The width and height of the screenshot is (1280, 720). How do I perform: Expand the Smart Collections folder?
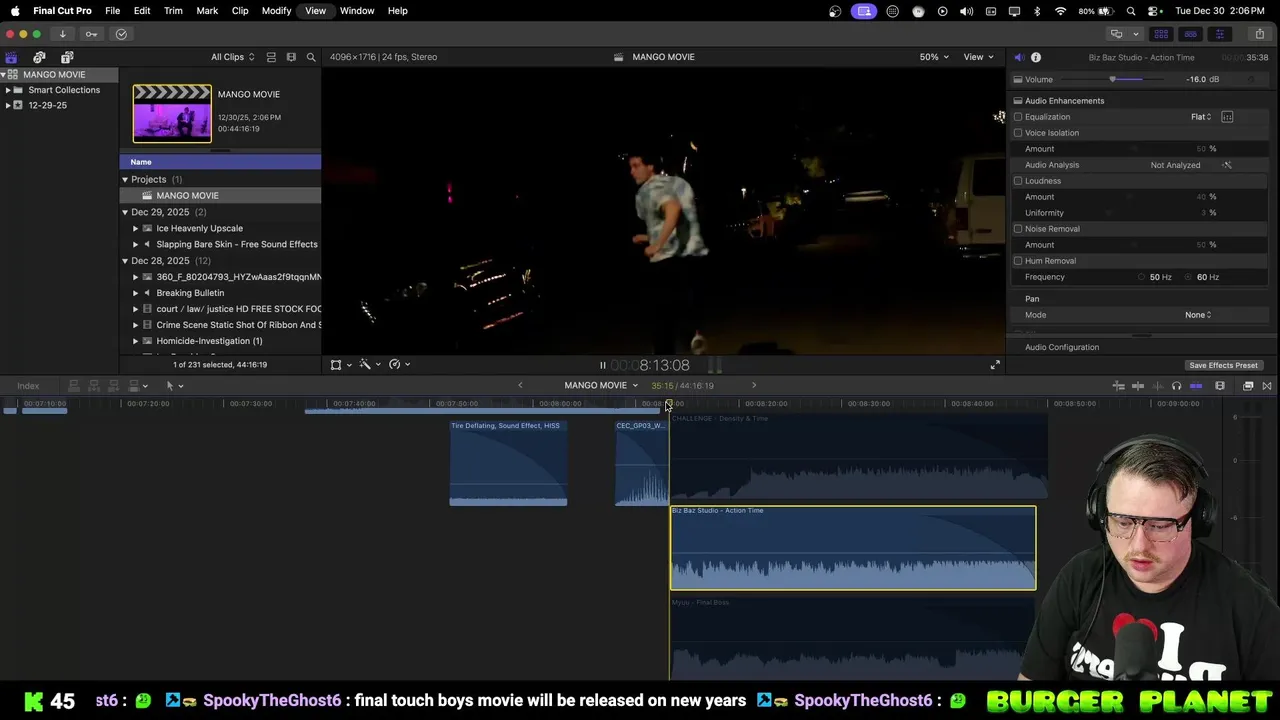pos(8,90)
